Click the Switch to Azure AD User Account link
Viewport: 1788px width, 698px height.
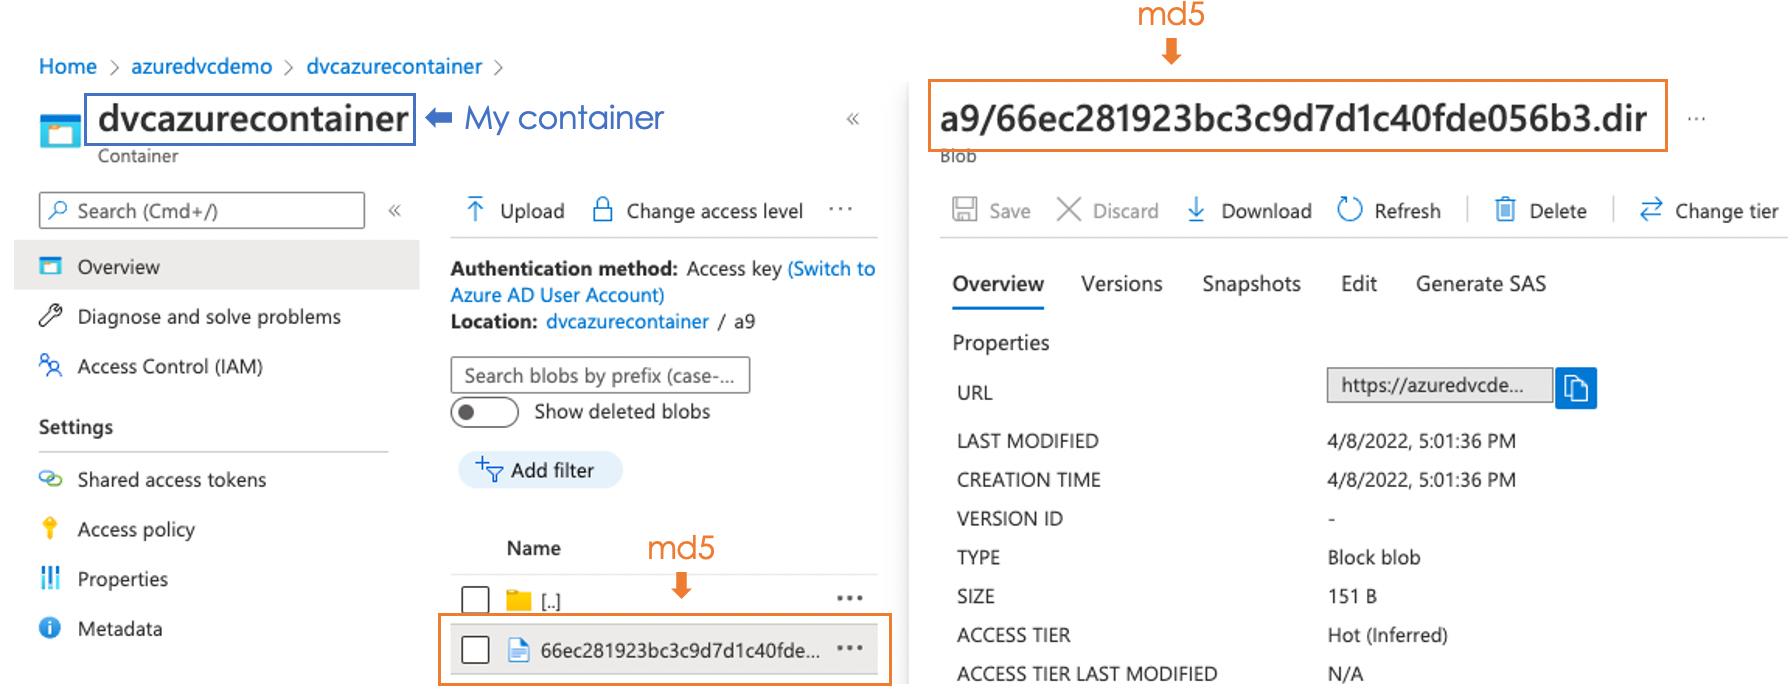(663, 282)
